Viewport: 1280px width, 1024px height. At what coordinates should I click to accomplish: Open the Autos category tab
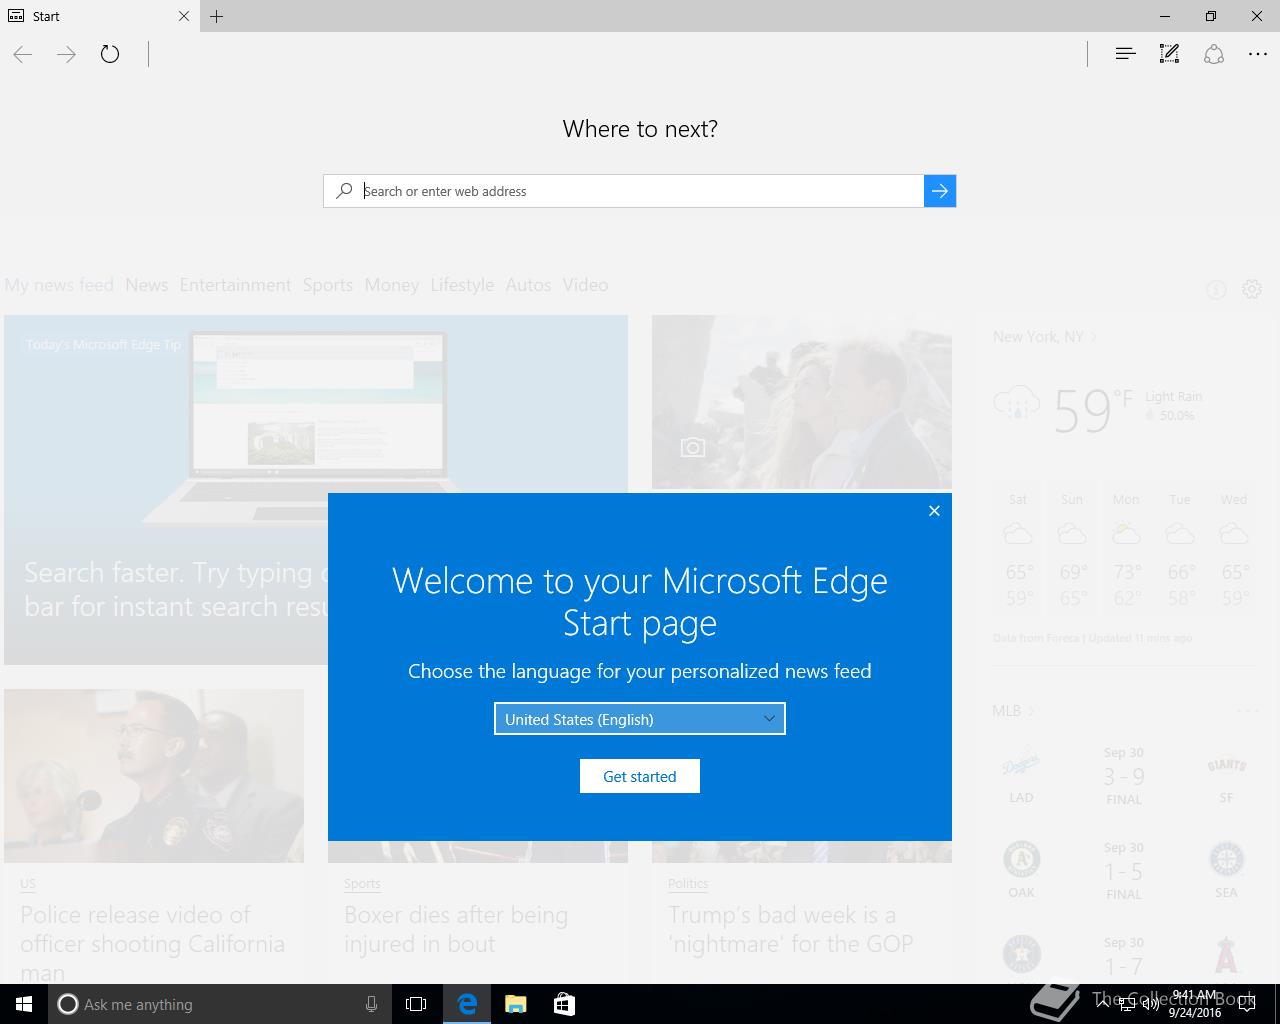(528, 285)
